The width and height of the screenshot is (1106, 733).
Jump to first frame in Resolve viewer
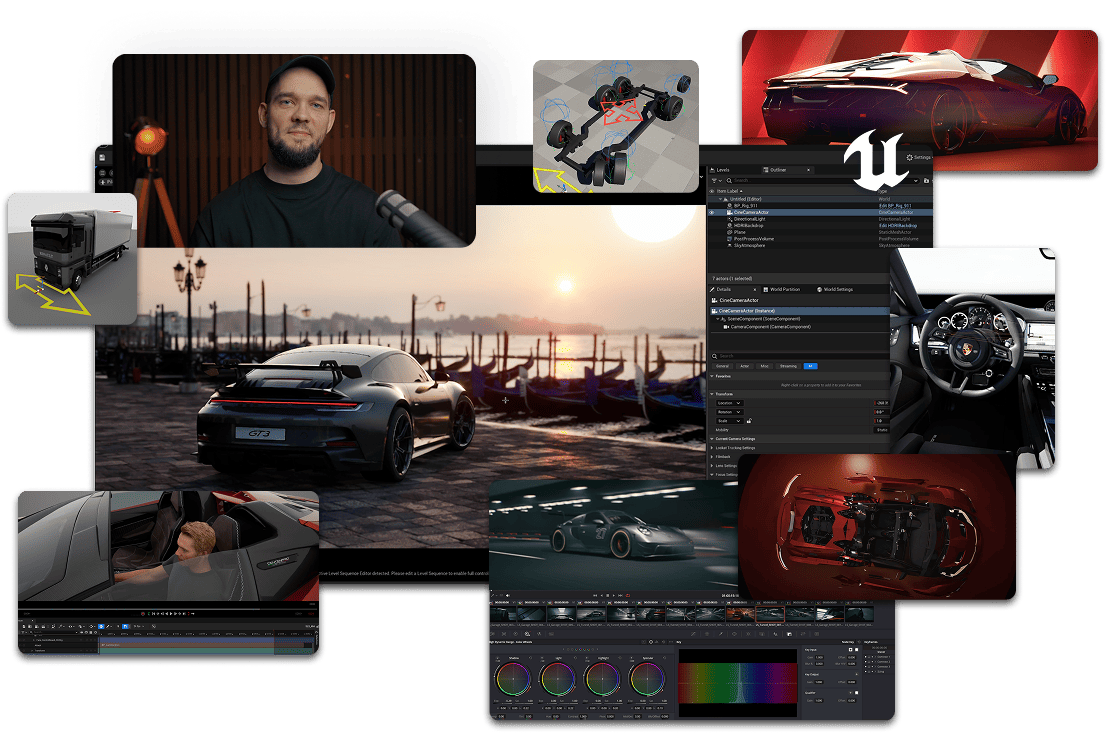(x=595, y=595)
